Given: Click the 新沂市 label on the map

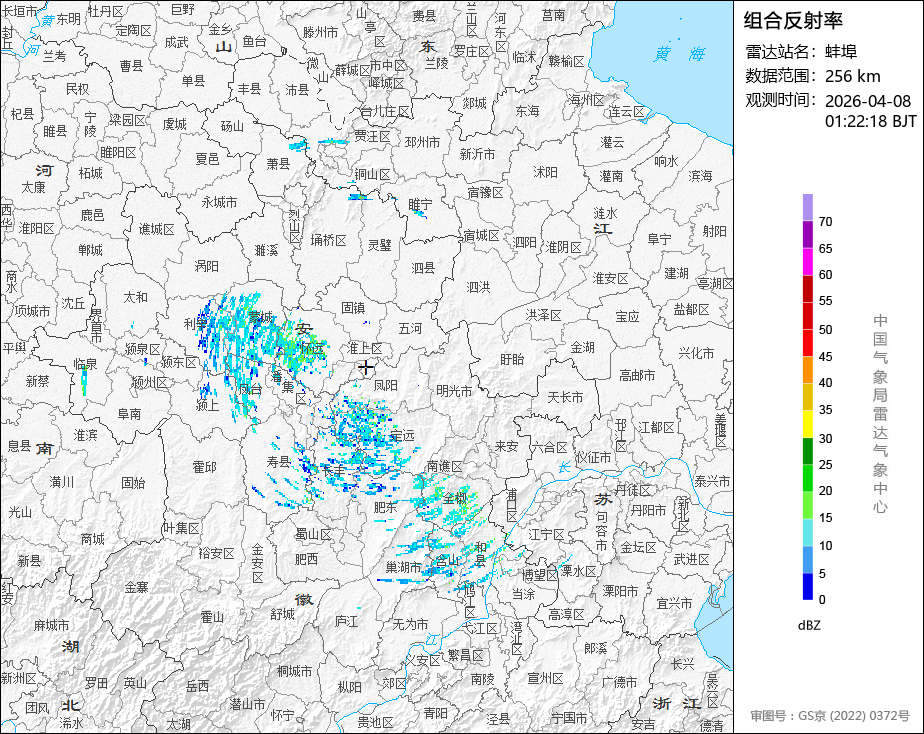Looking at the screenshot, I should (477, 154).
